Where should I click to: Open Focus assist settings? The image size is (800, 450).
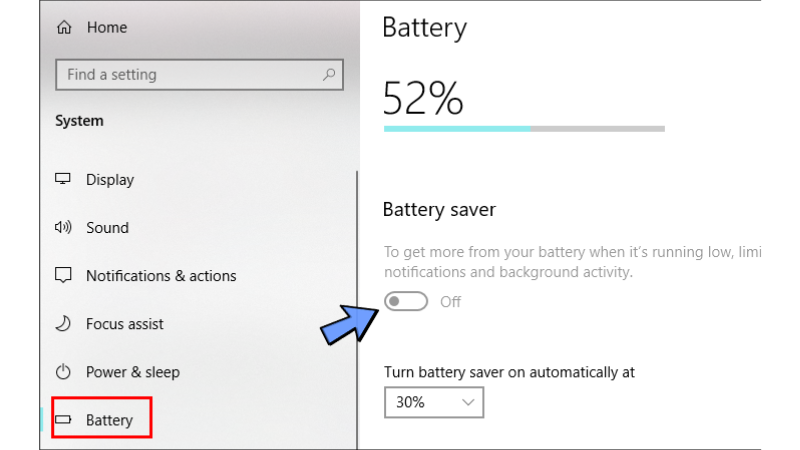pos(125,324)
